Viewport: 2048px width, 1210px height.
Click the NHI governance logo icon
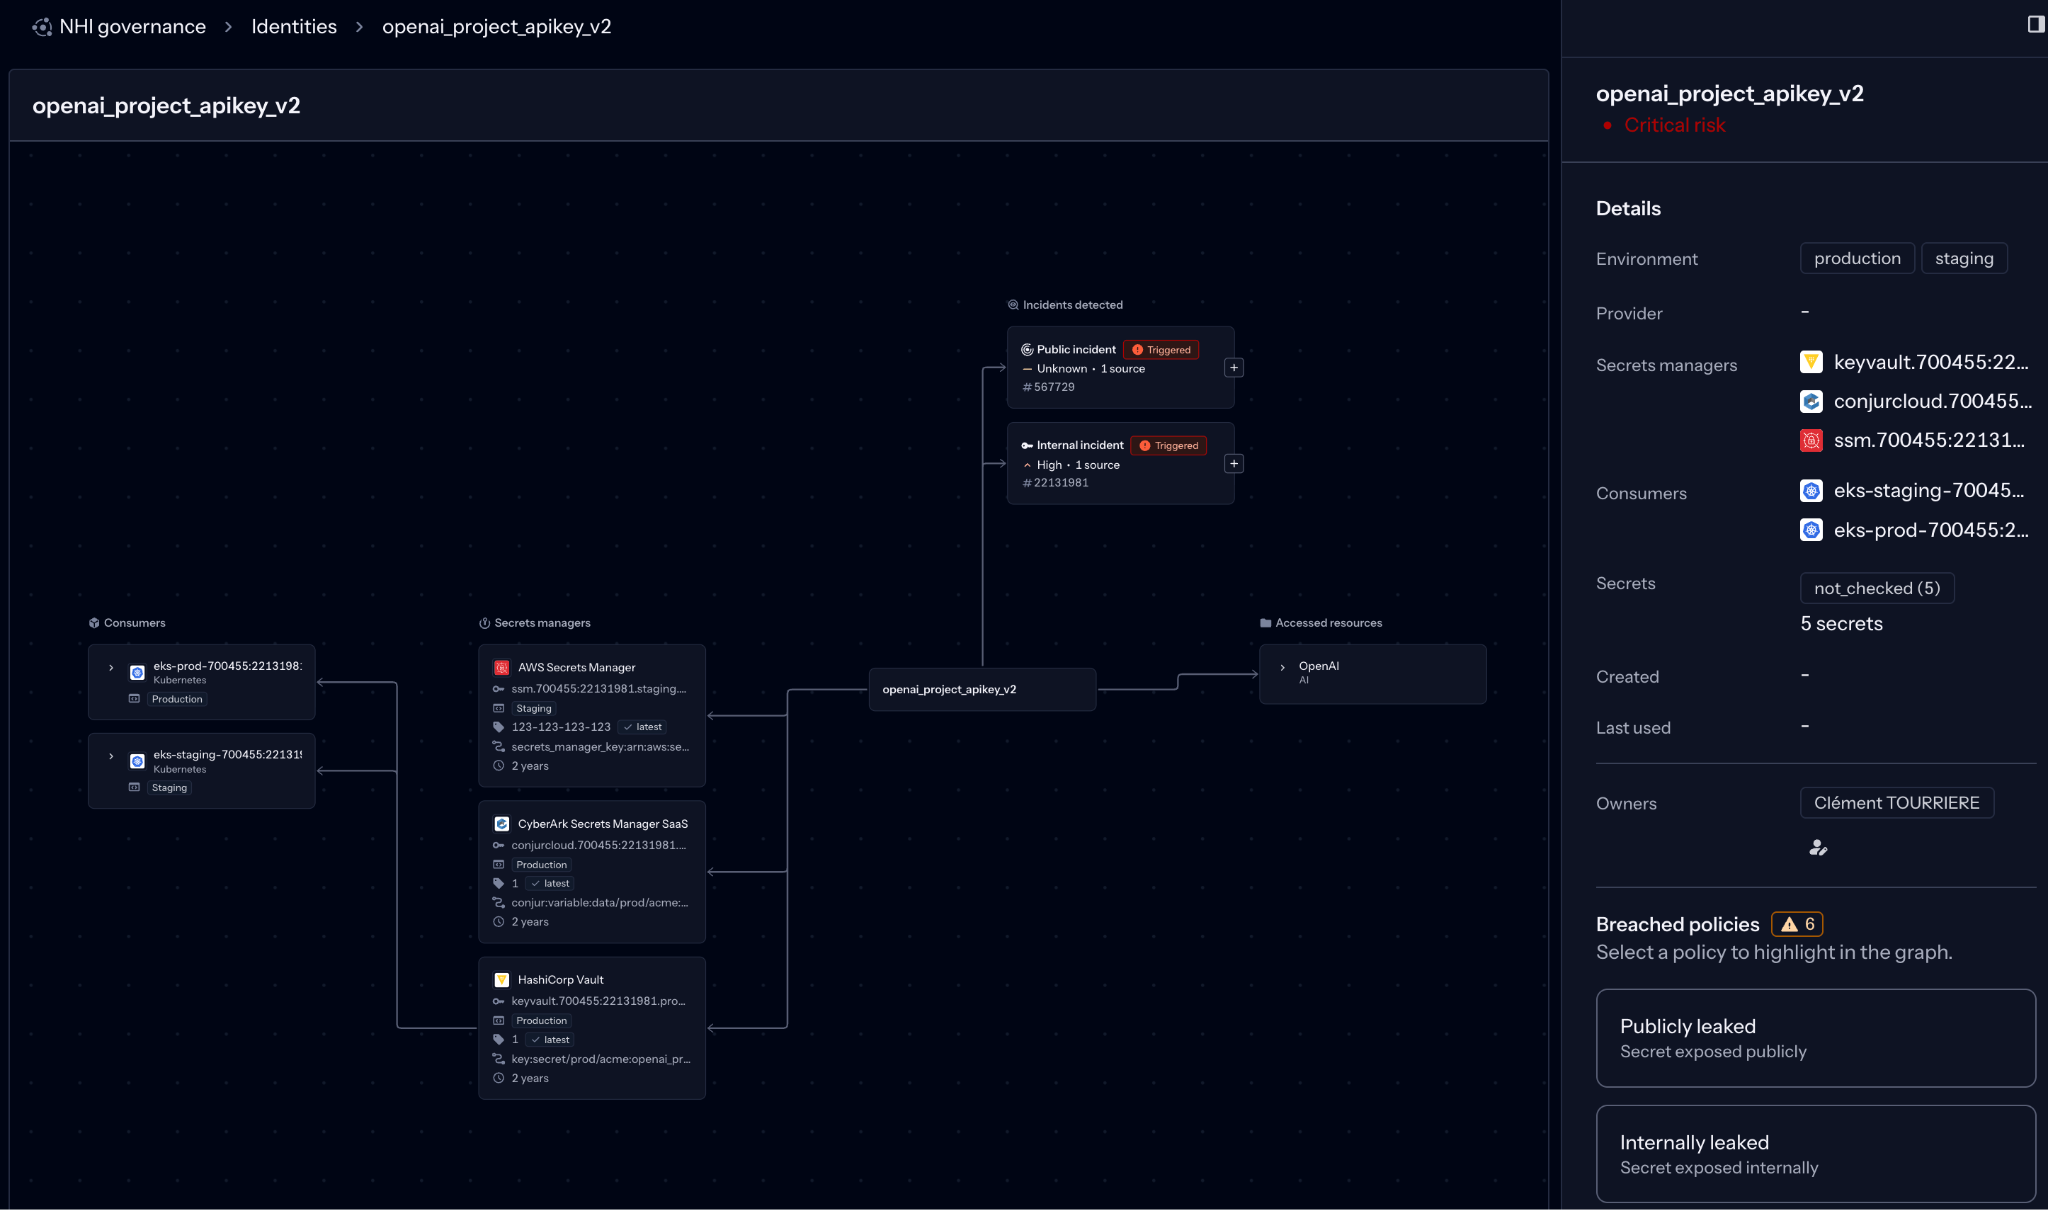coord(42,27)
